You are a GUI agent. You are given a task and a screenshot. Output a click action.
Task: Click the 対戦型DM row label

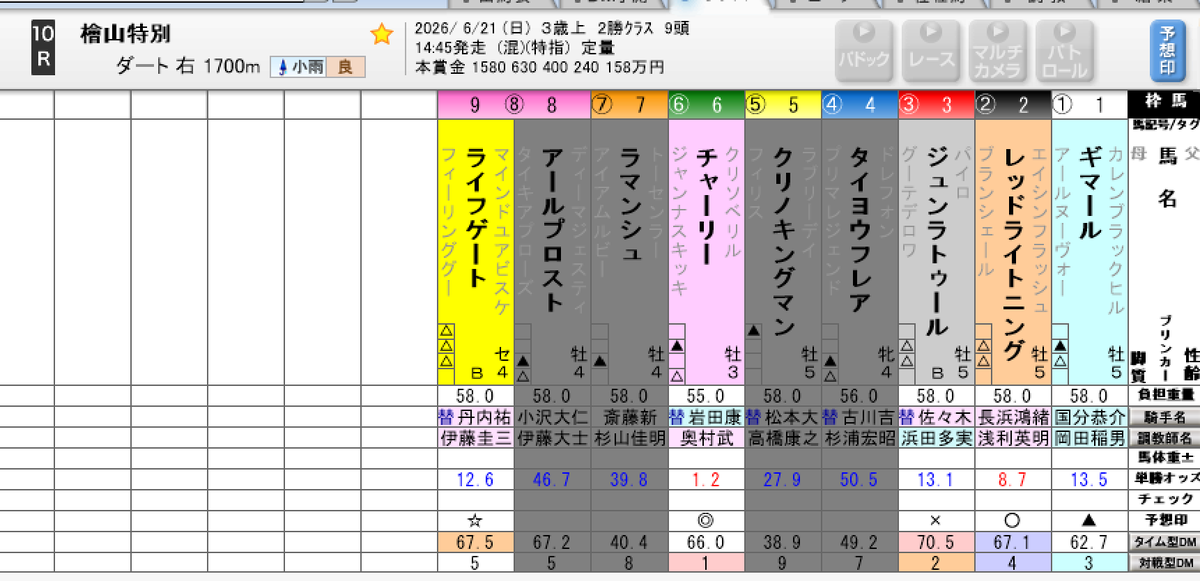[x=1164, y=562]
